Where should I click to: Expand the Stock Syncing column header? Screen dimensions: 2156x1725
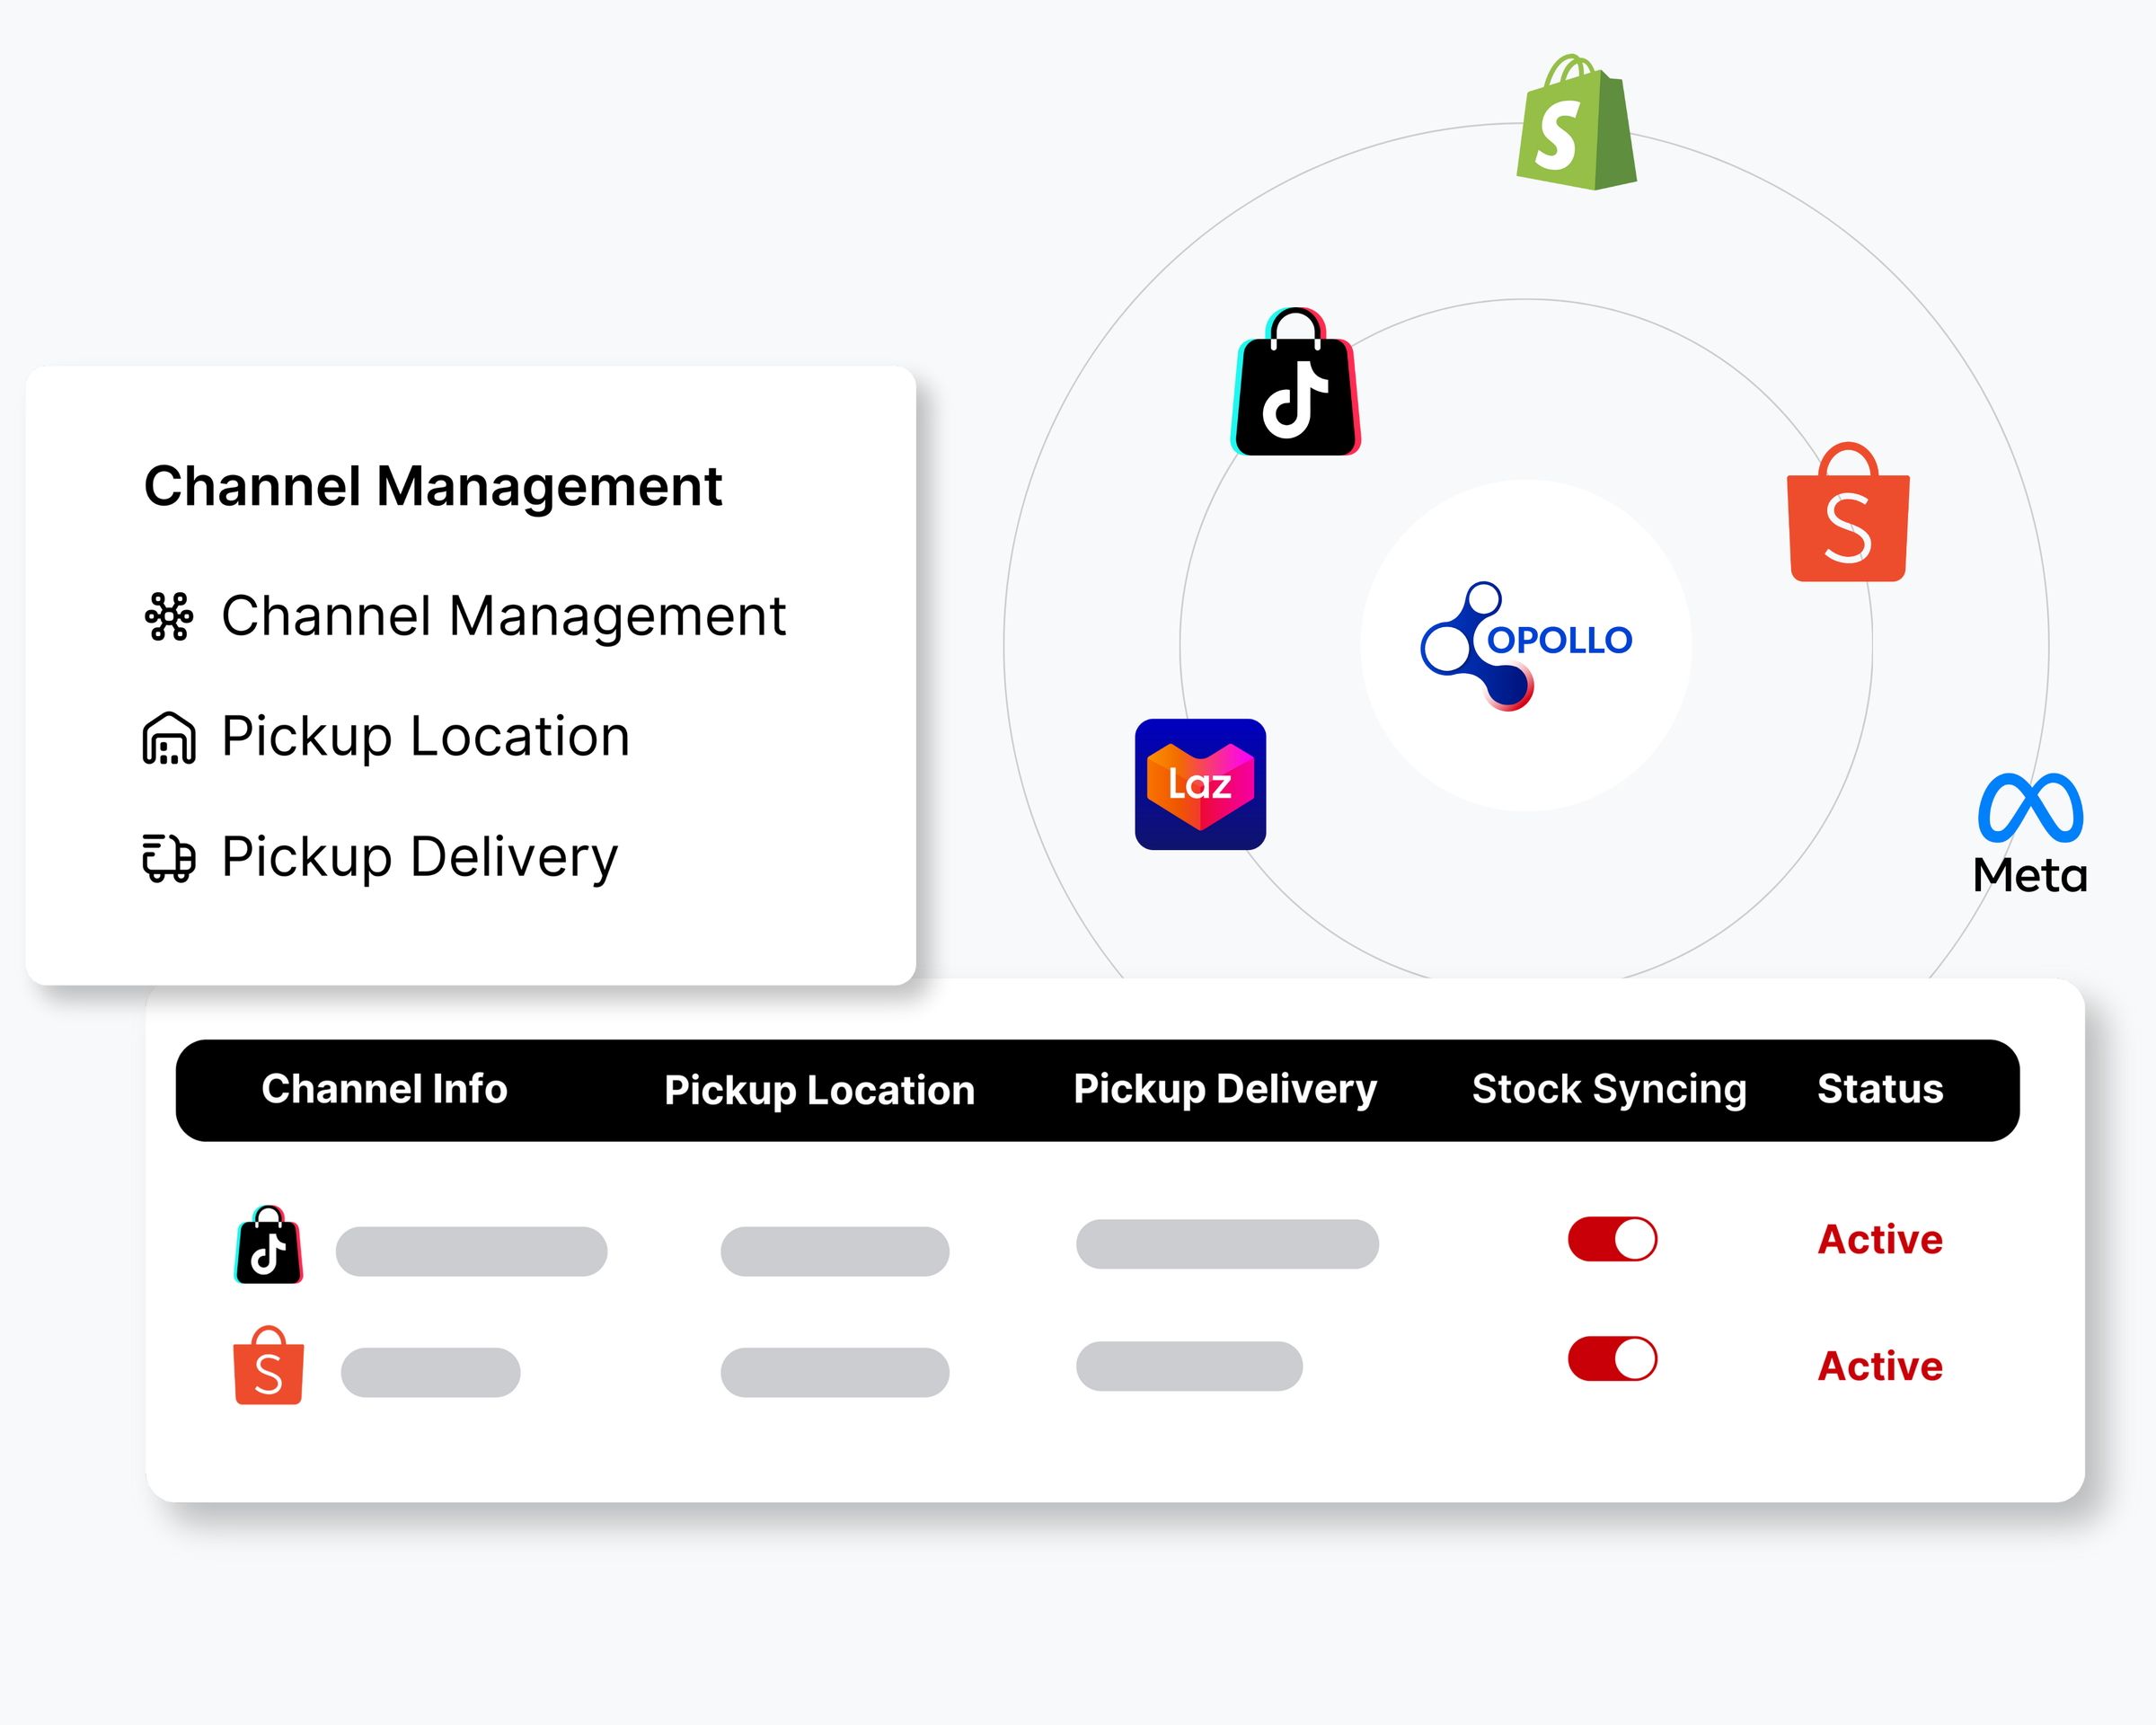coord(1608,1089)
